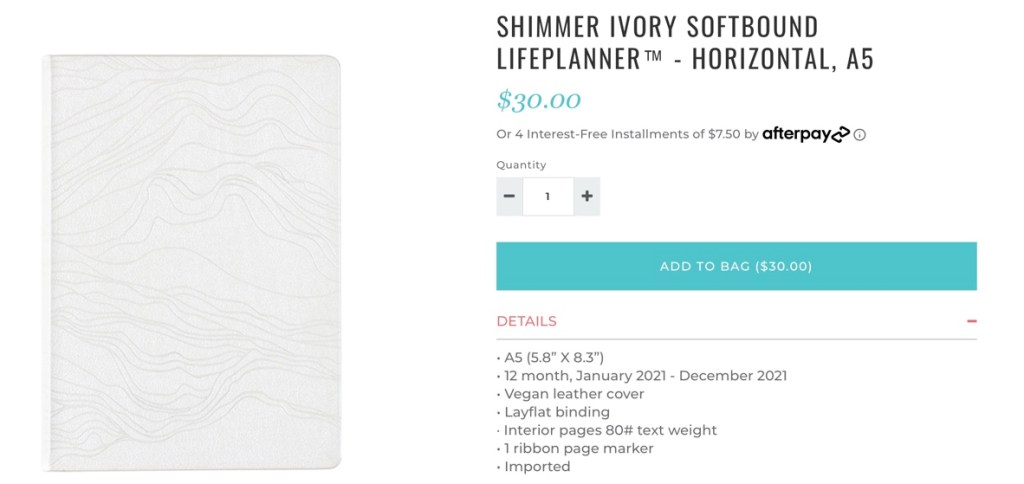Click the quantity number input field

click(x=548, y=196)
